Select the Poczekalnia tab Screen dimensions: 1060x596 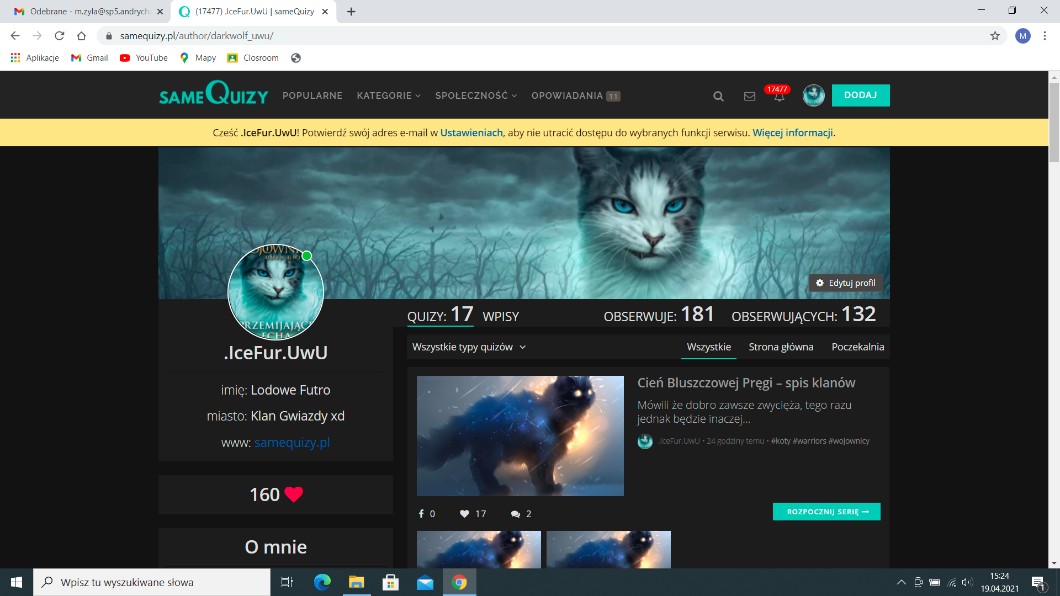(857, 347)
